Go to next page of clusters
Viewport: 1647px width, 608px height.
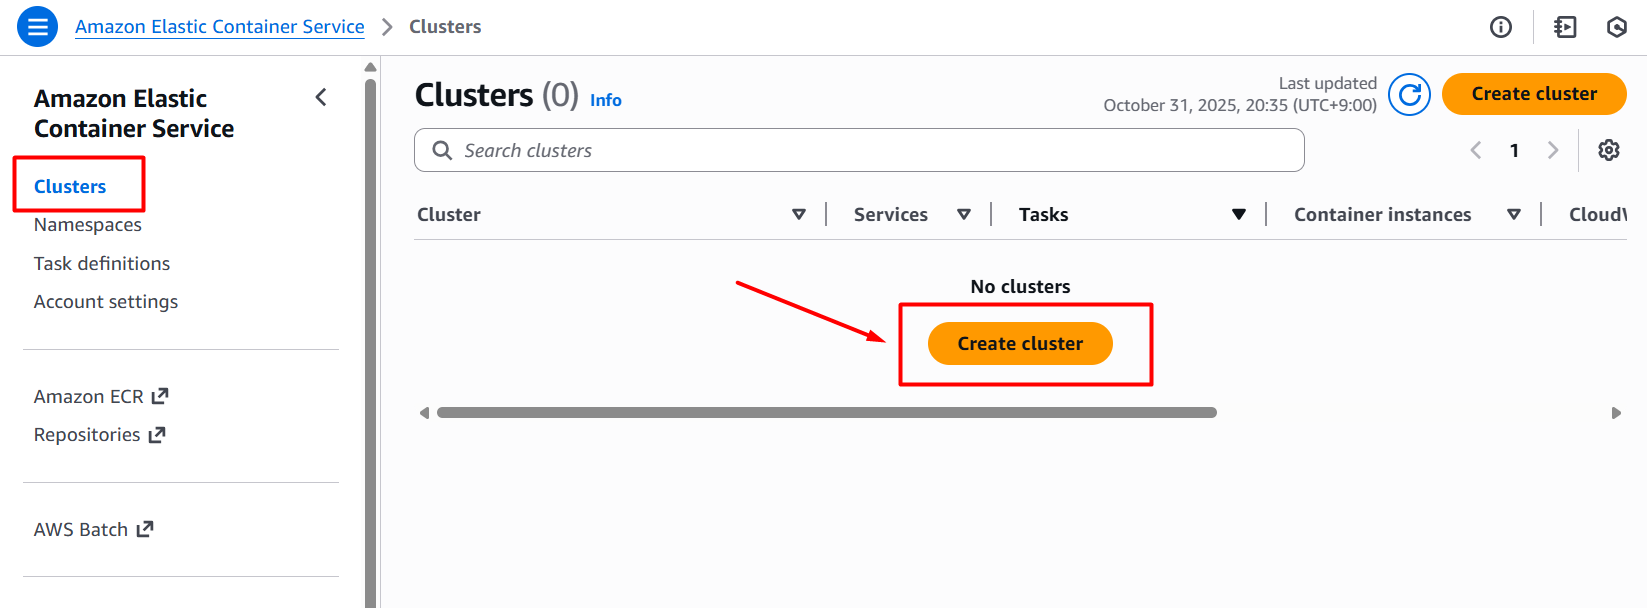(1553, 150)
